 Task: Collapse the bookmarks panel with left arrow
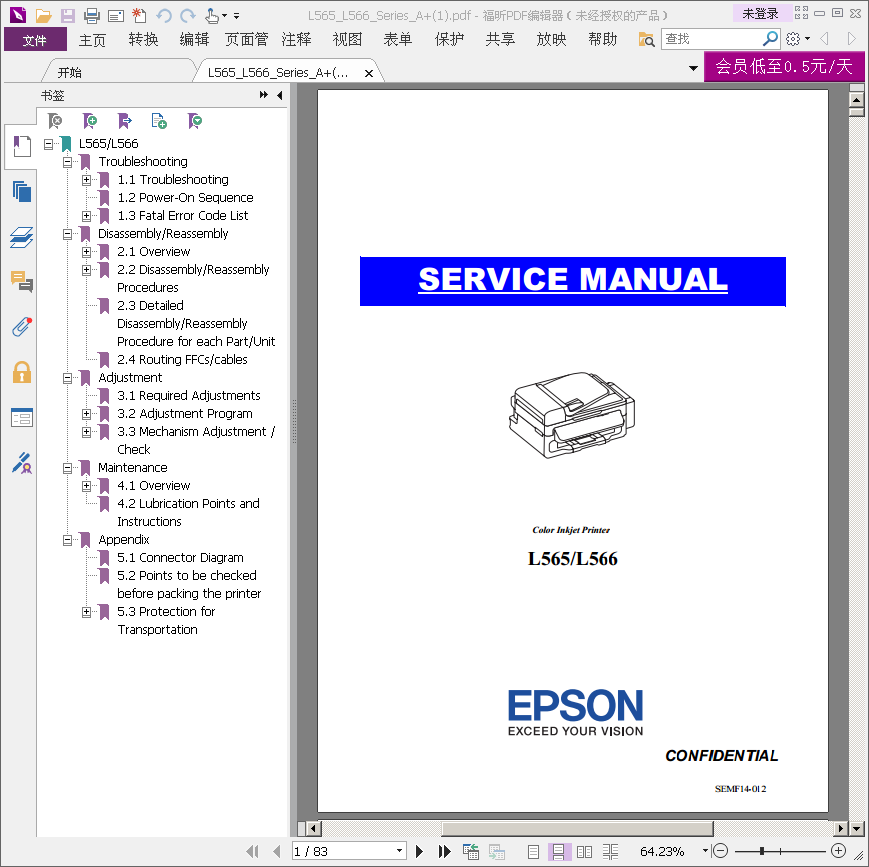[x=280, y=95]
